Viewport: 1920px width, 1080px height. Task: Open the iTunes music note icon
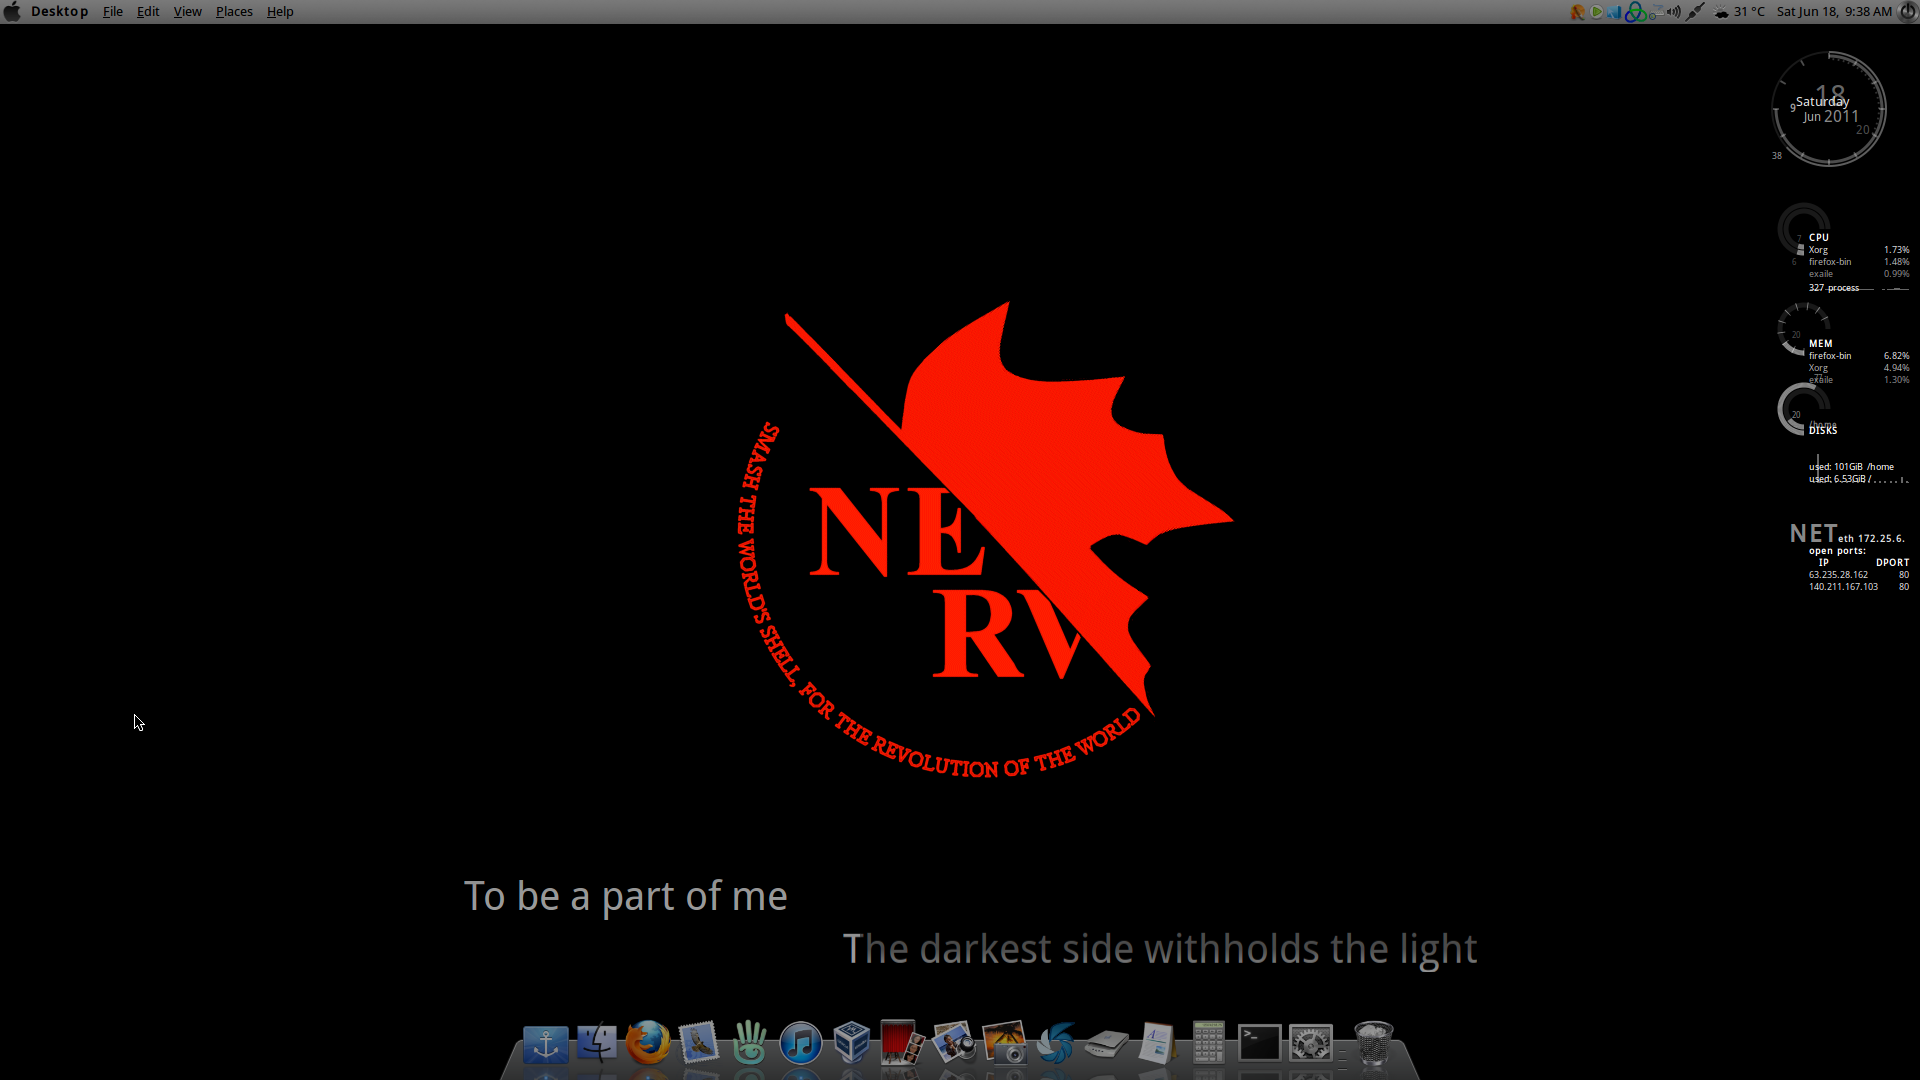[x=801, y=1044]
